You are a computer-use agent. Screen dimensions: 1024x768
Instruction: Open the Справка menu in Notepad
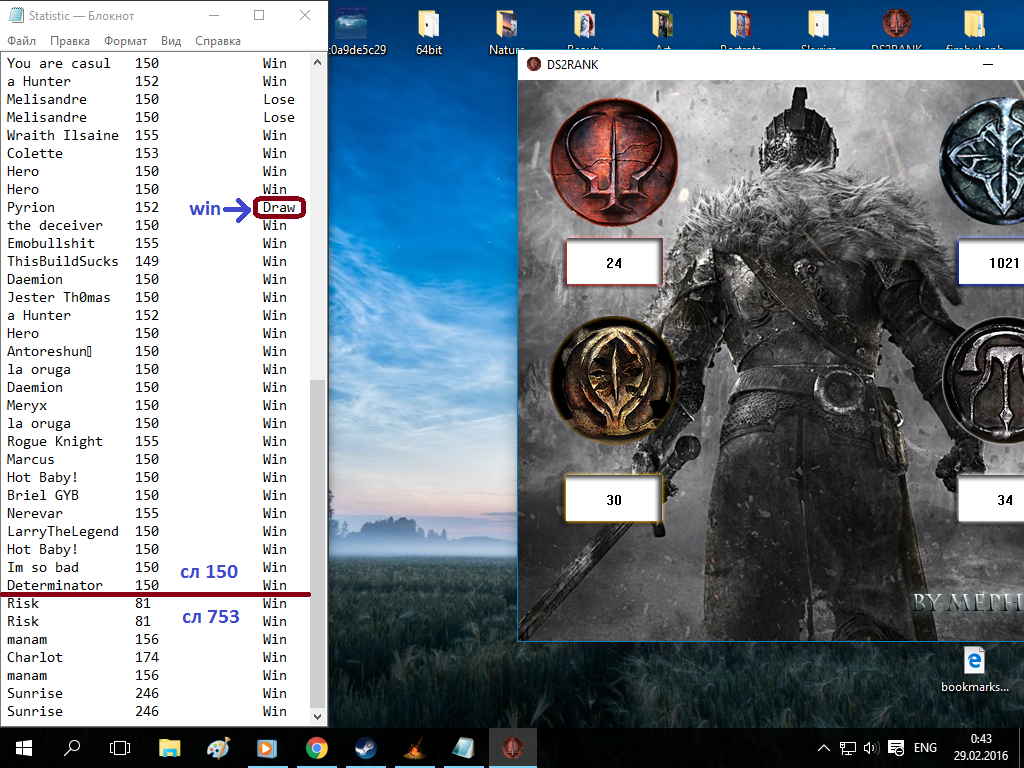click(x=218, y=40)
